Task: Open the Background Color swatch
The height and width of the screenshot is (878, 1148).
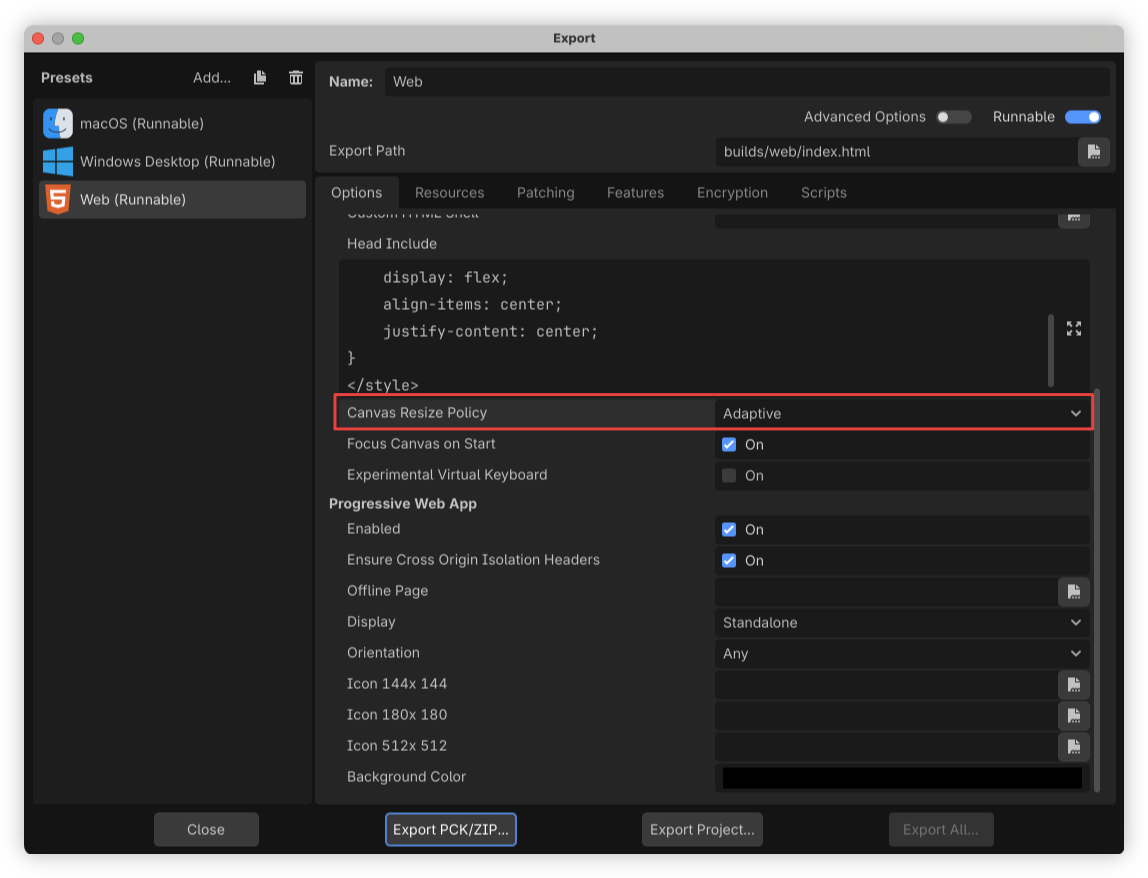Action: [x=902, y=778]
